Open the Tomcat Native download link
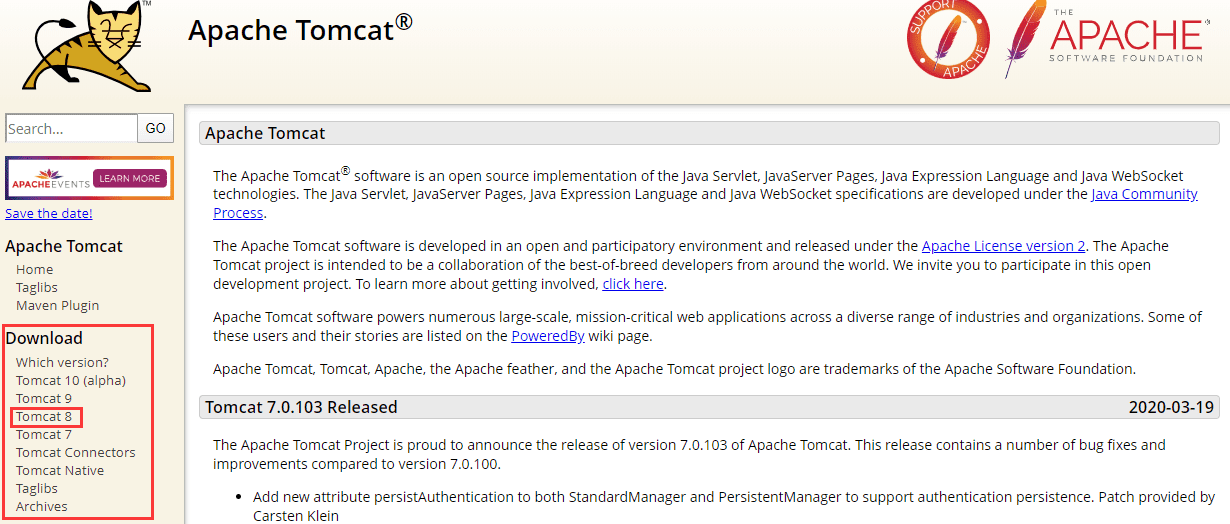 pos(60,470)
